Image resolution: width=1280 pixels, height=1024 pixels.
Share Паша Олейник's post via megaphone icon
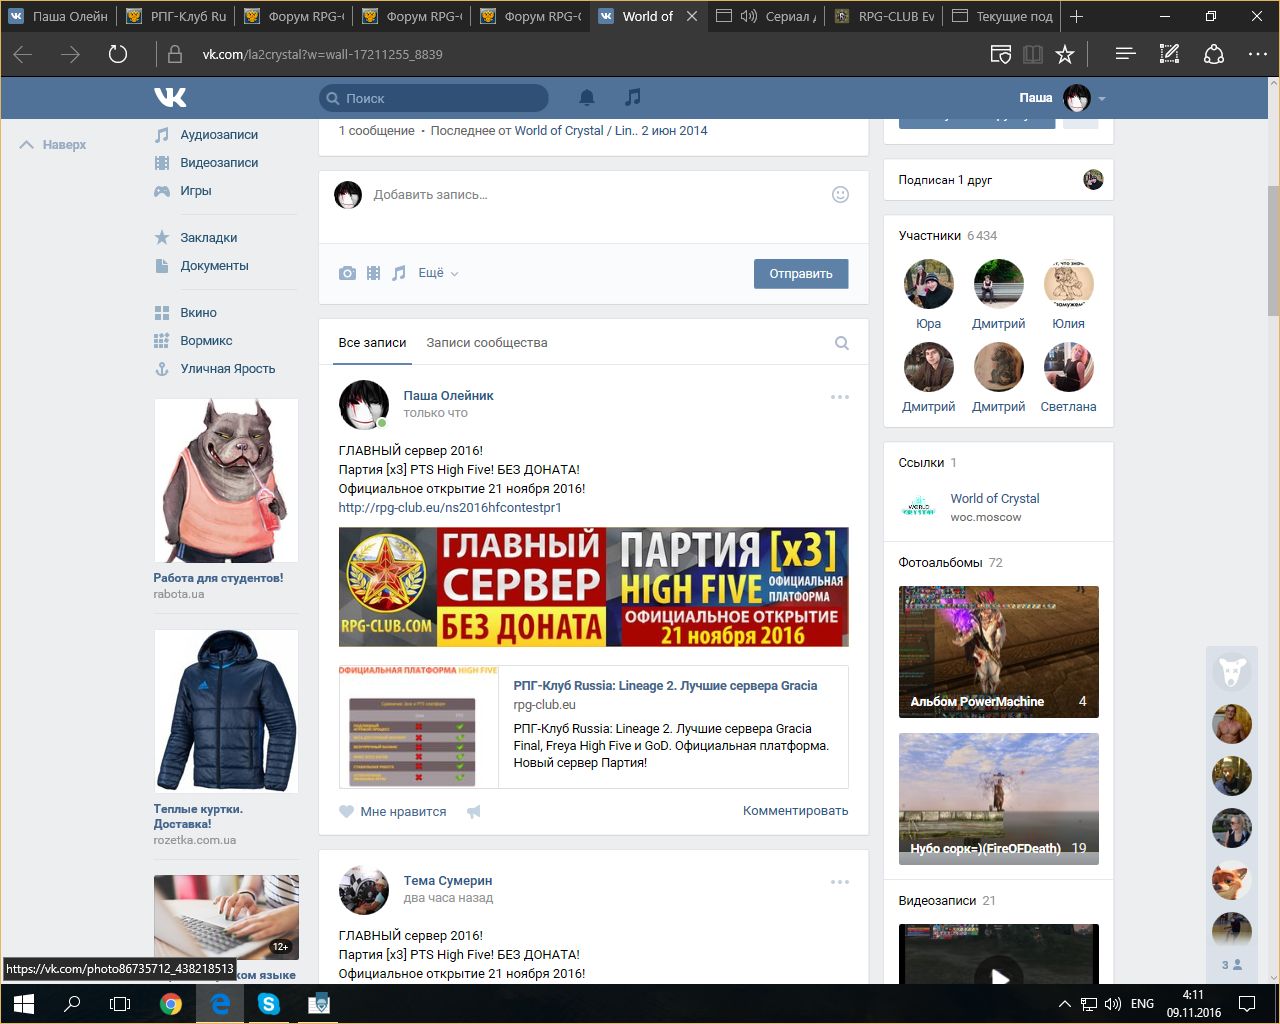[x=474, y=812]
